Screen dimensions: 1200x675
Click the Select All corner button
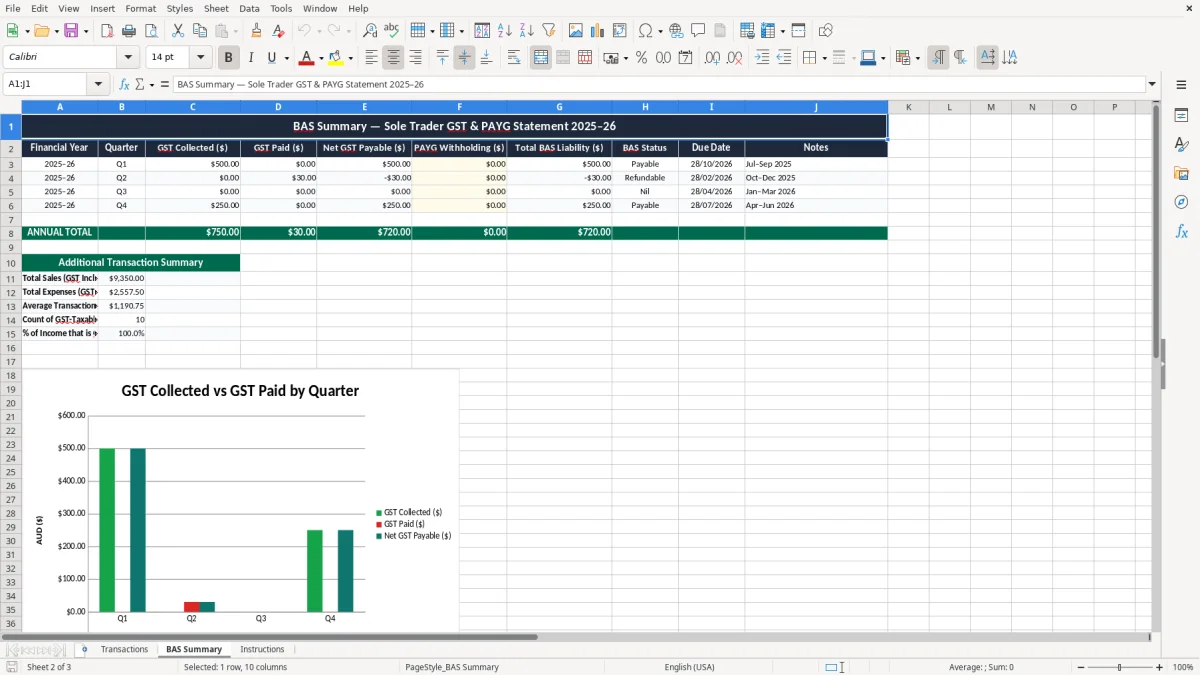click(11, 107)
